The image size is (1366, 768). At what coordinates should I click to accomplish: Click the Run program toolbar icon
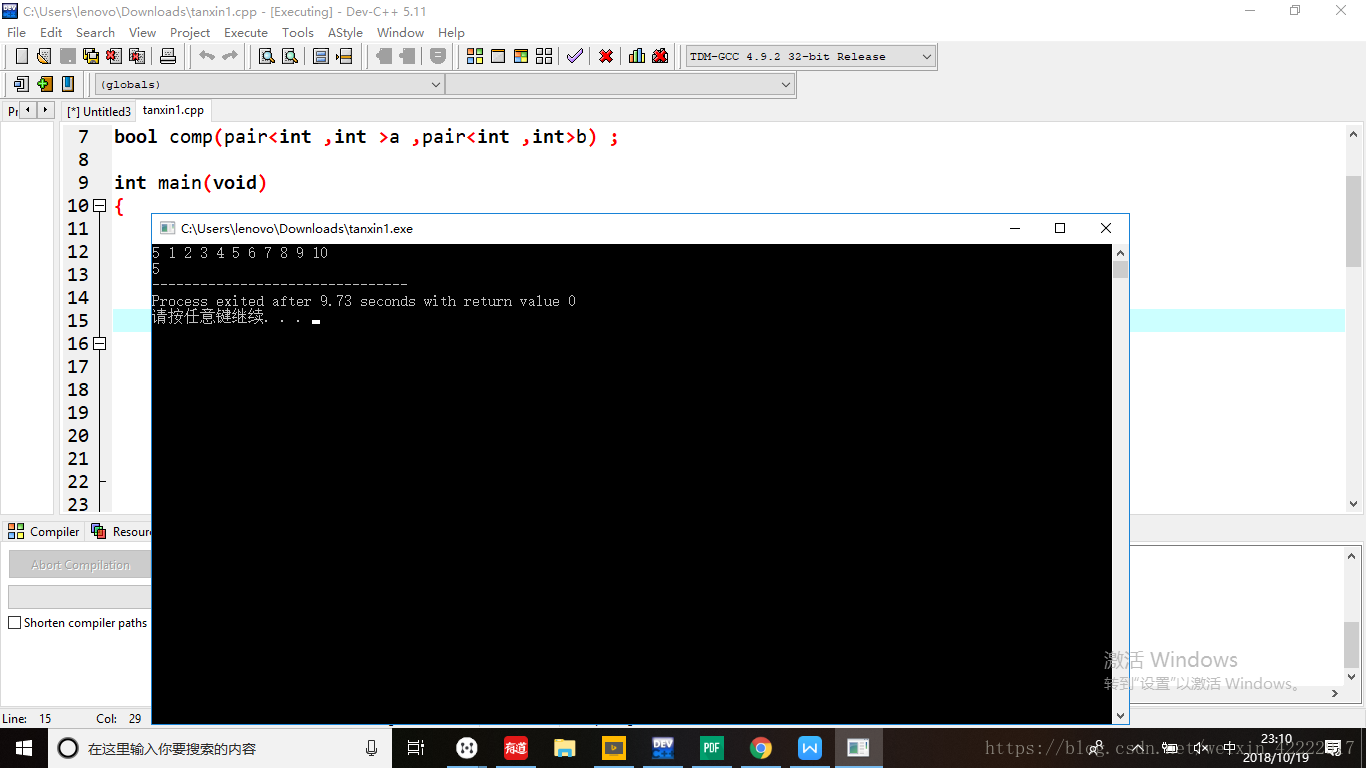(498, 56)
